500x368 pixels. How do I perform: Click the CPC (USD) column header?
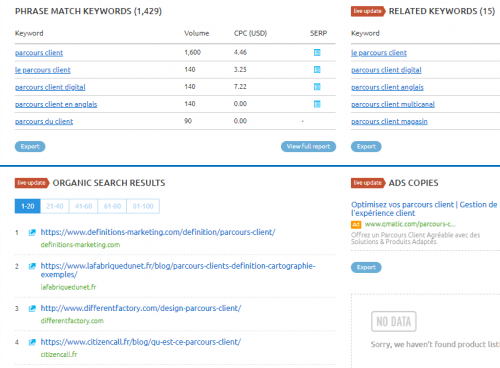click(x=250, y=33)
